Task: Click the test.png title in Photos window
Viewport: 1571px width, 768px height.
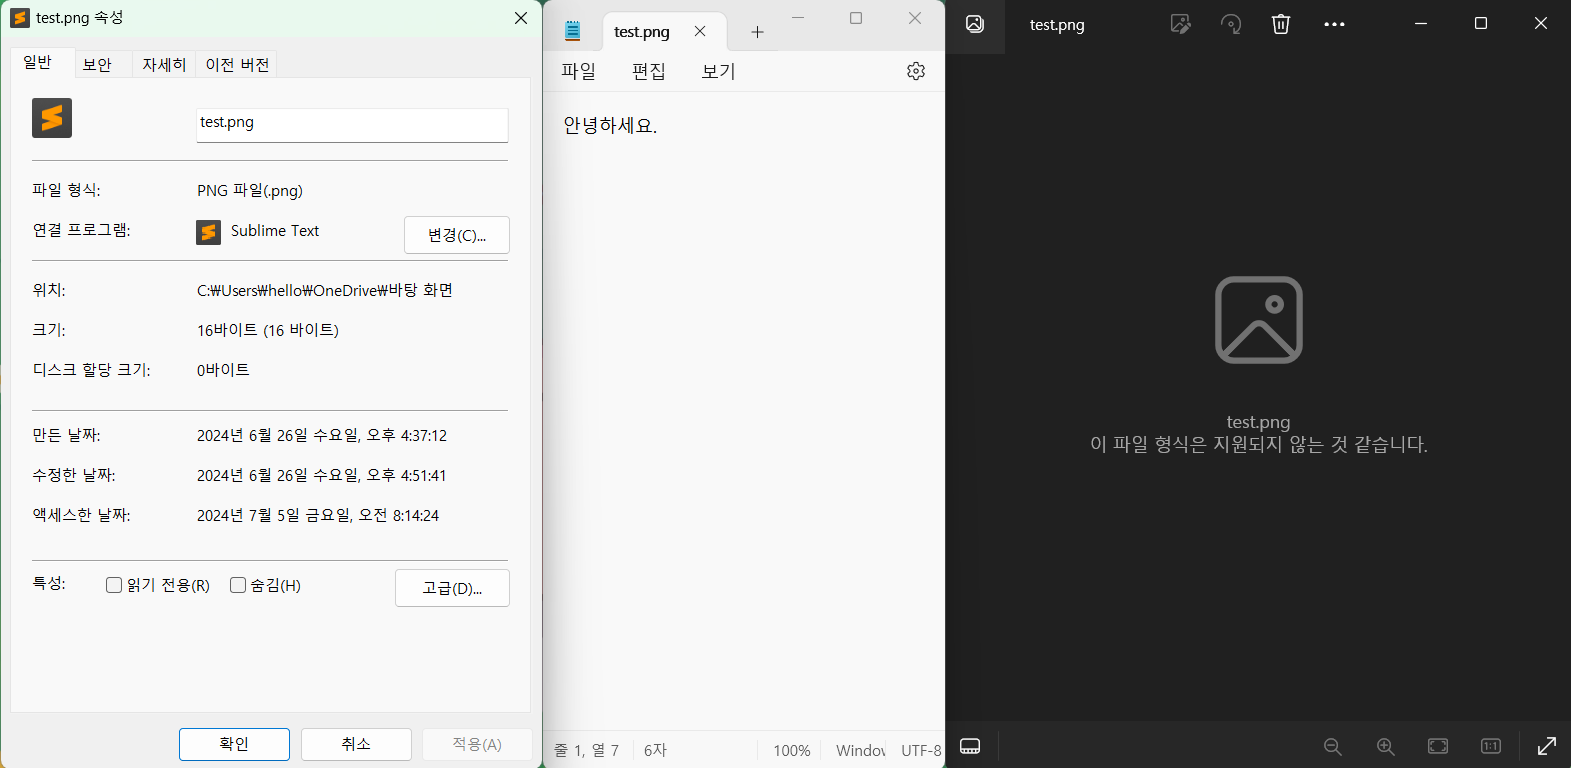Action: [x=1057, y=25]
